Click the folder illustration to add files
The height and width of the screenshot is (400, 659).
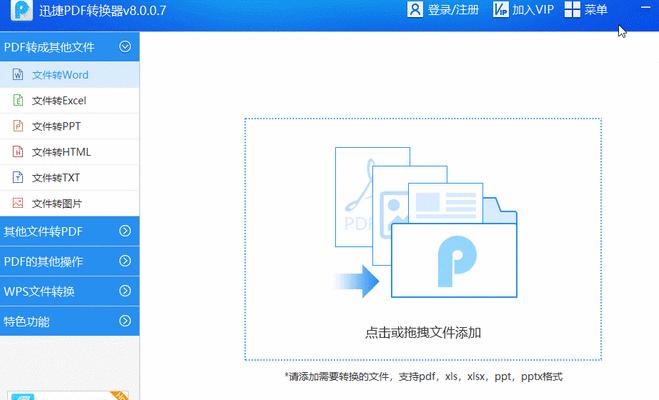pyautogui.click(x=425, y=222)
